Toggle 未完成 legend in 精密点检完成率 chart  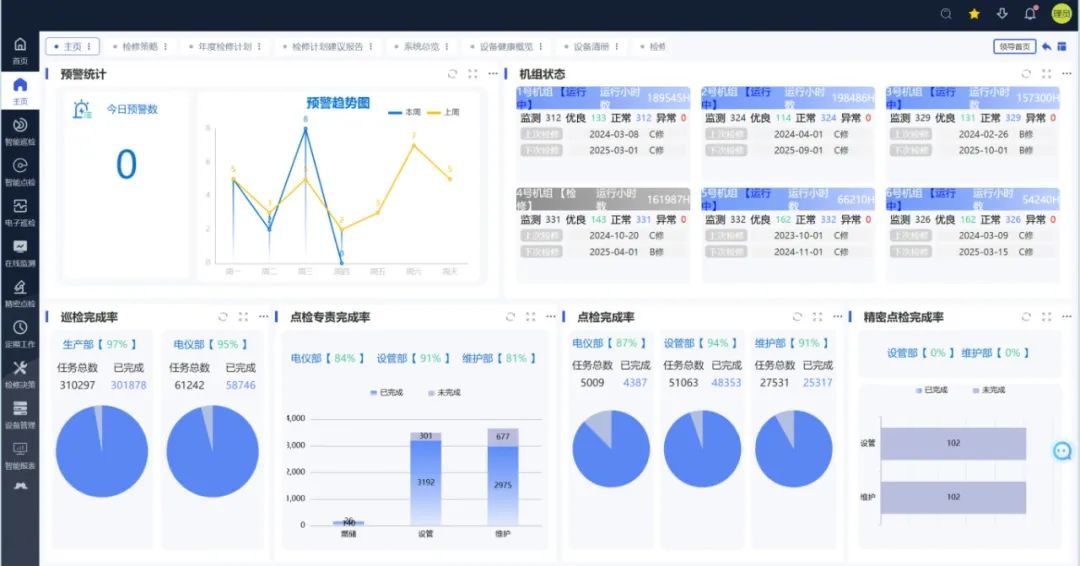[988, 390]
